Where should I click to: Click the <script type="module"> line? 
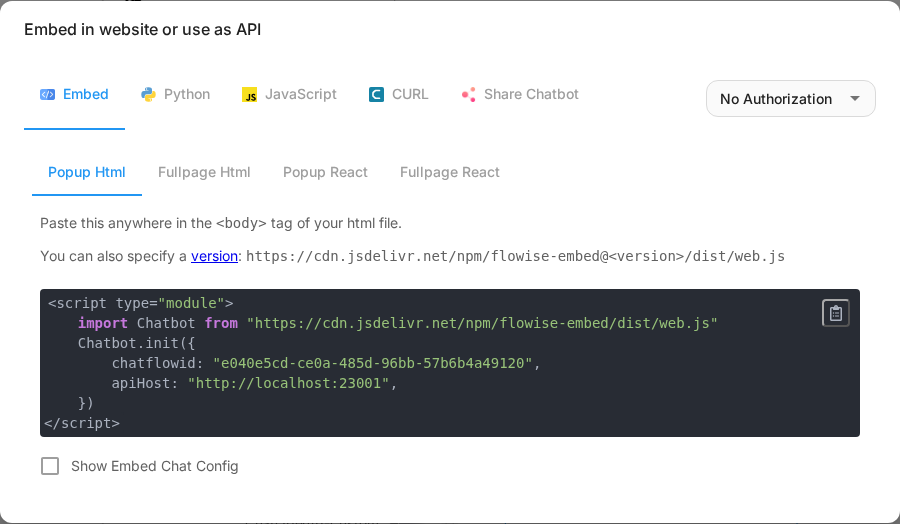click(141, 303)
